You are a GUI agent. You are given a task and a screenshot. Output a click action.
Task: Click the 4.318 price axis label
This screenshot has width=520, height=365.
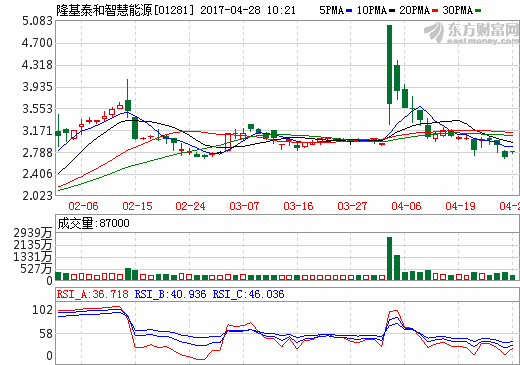(37, 65)
